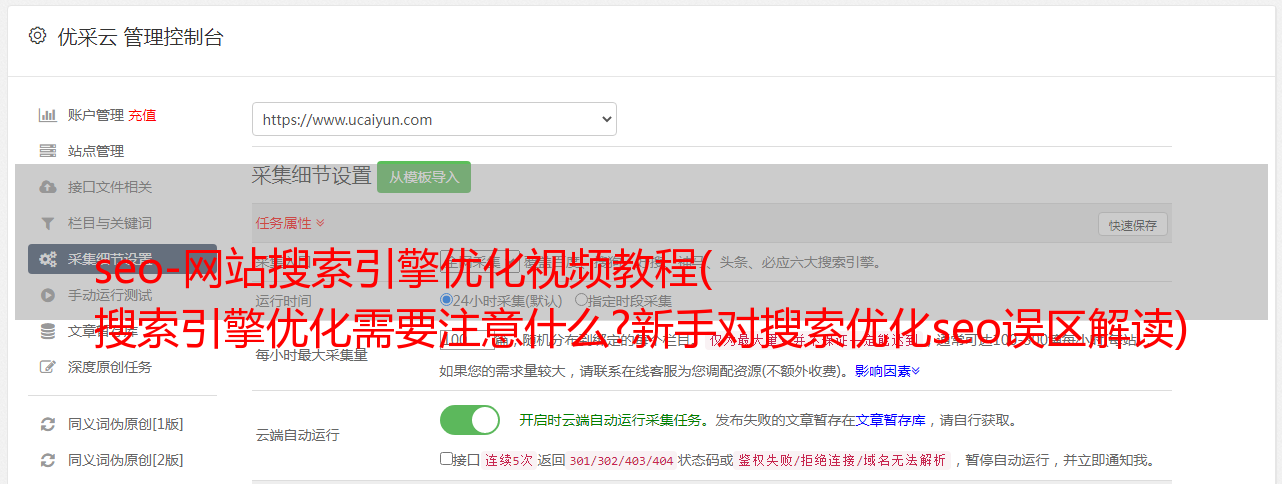Click the refresh icon for 同义词伪原创[2版]
The height and width of the screenshot is (484, 1282).
pos(47,460)
